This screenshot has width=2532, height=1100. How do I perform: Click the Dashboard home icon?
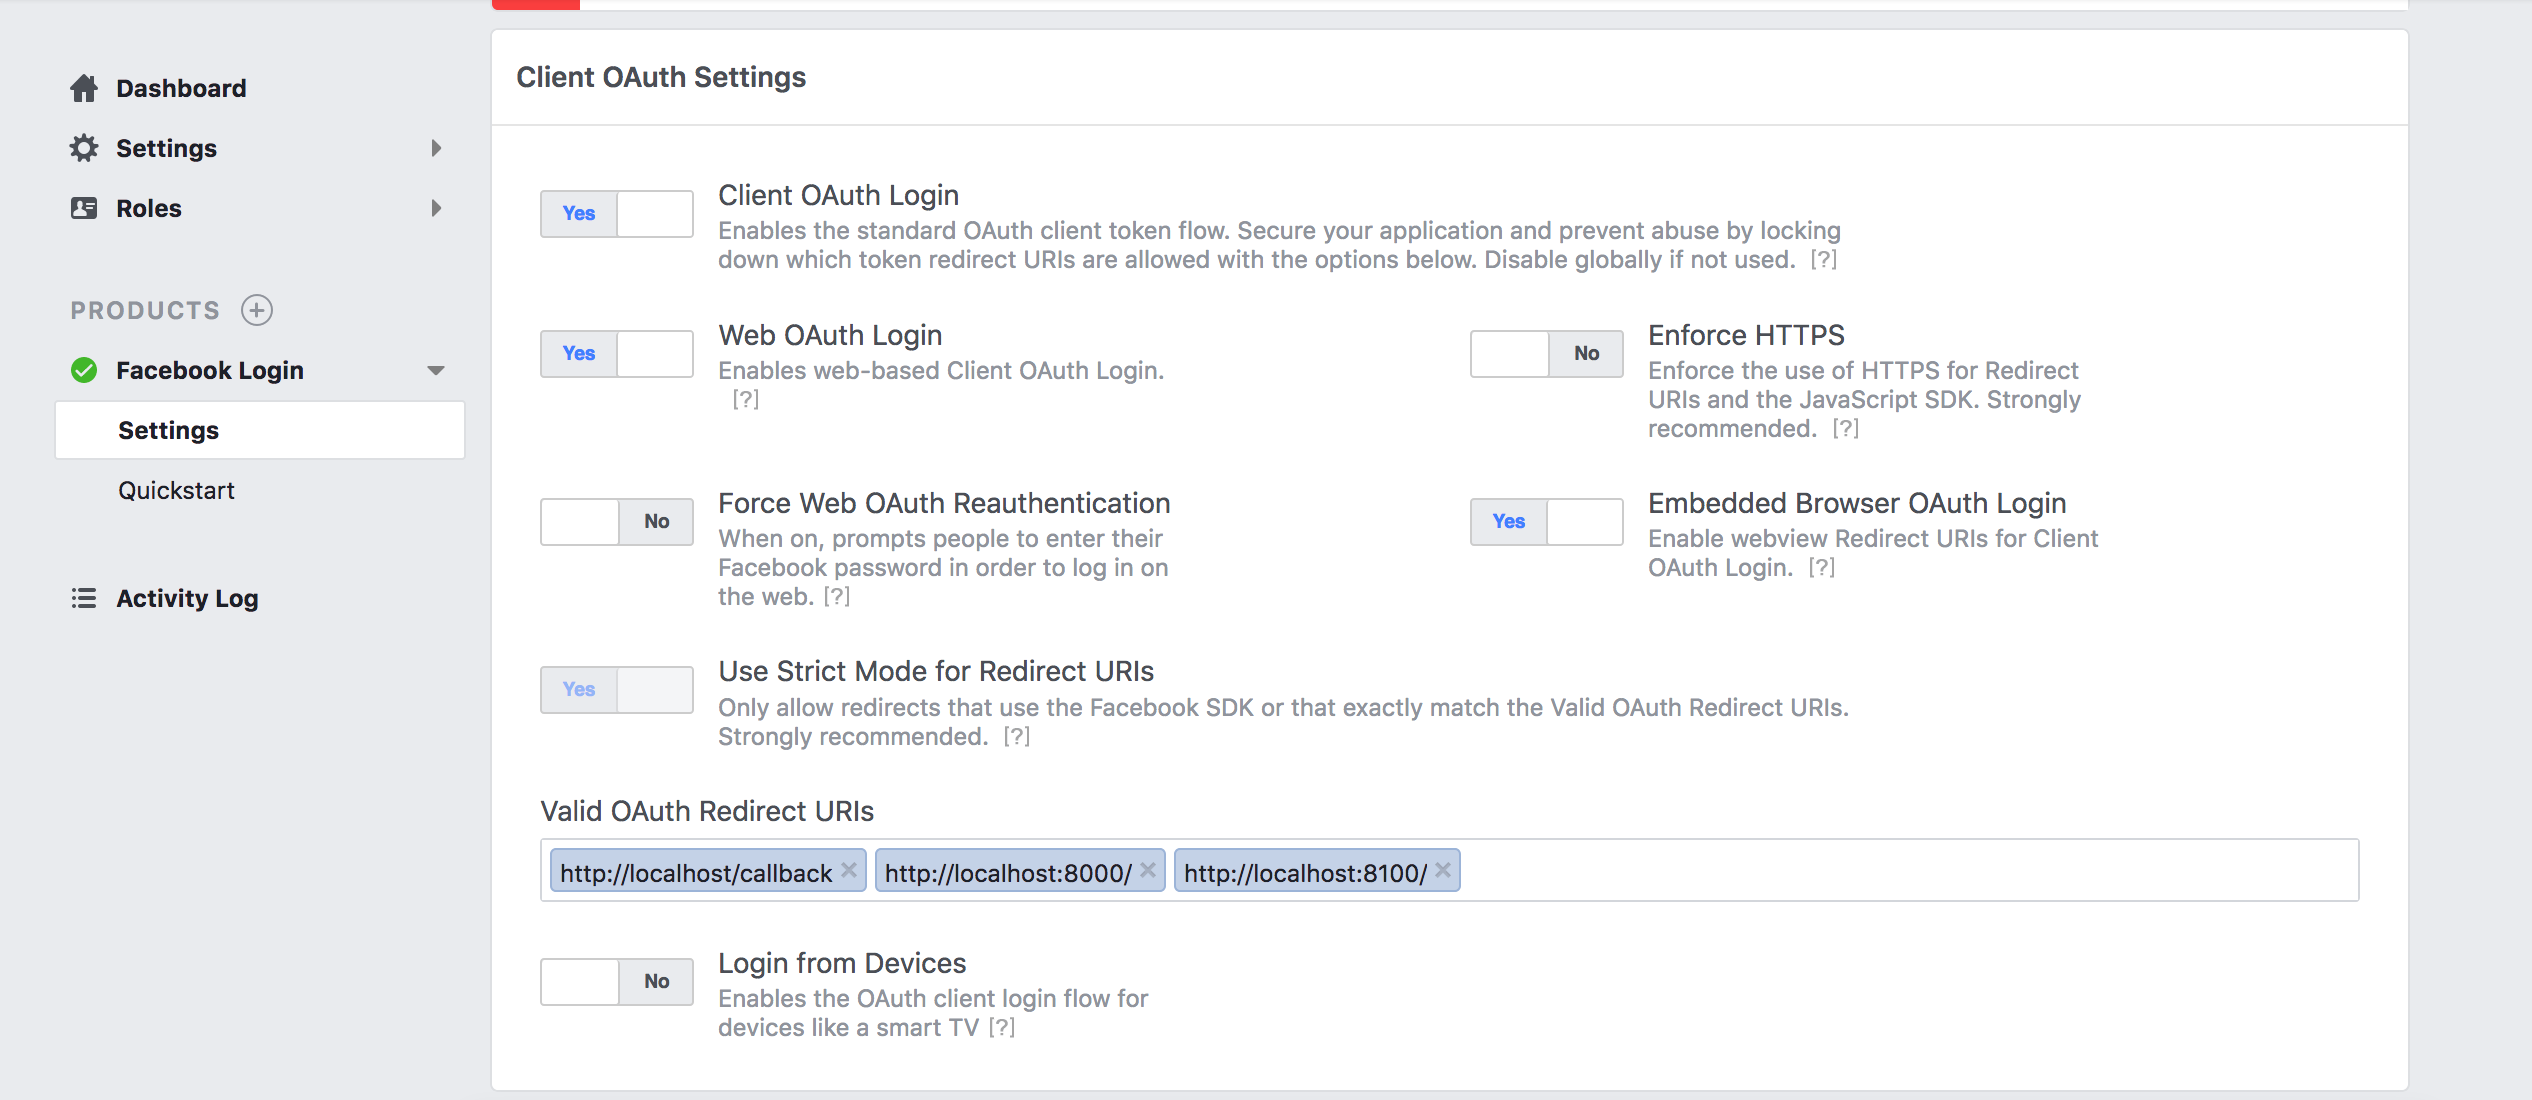84,88
